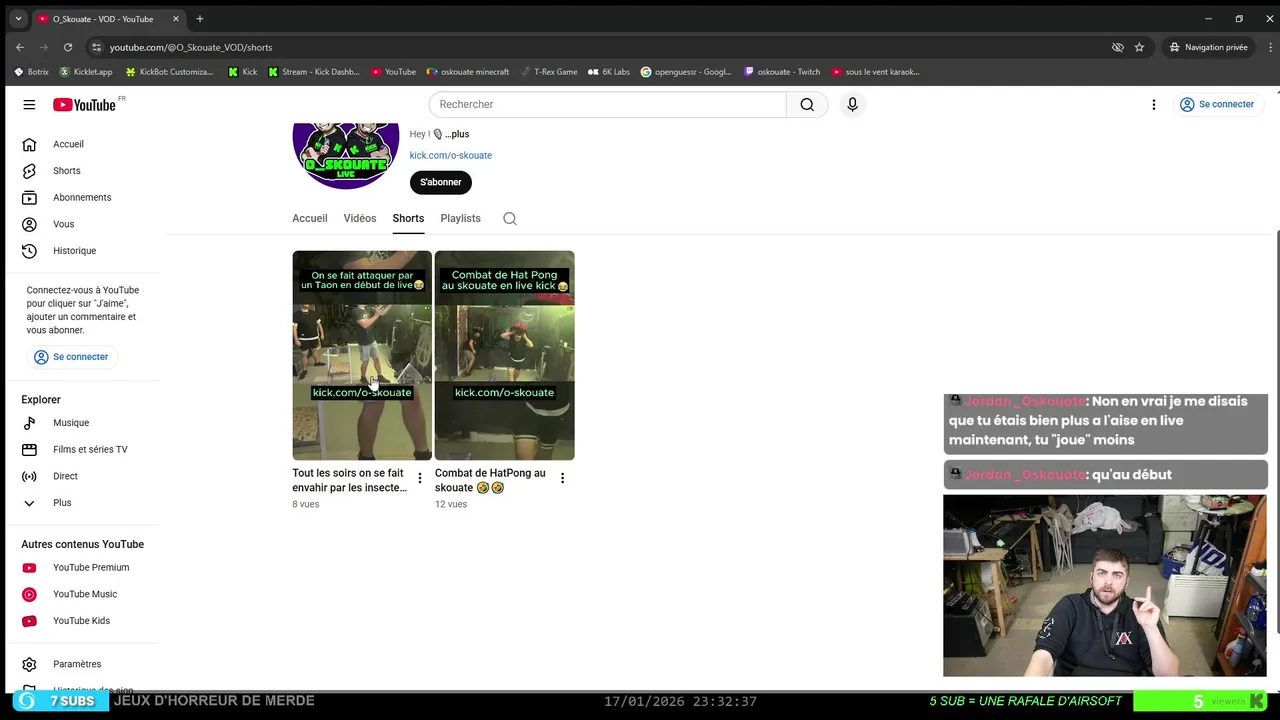The image size is (1280, 720).
Task: Activate voice search microphone
Action: (852, 104)
